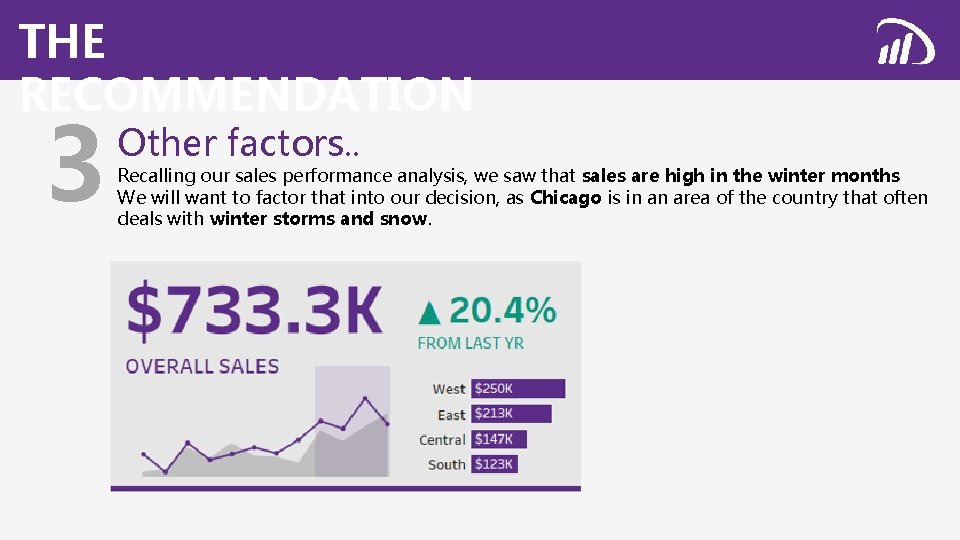Click the 'FROM LAST YR' label
This screenshot has height=540, width=960.
click(x=470, y=343)
